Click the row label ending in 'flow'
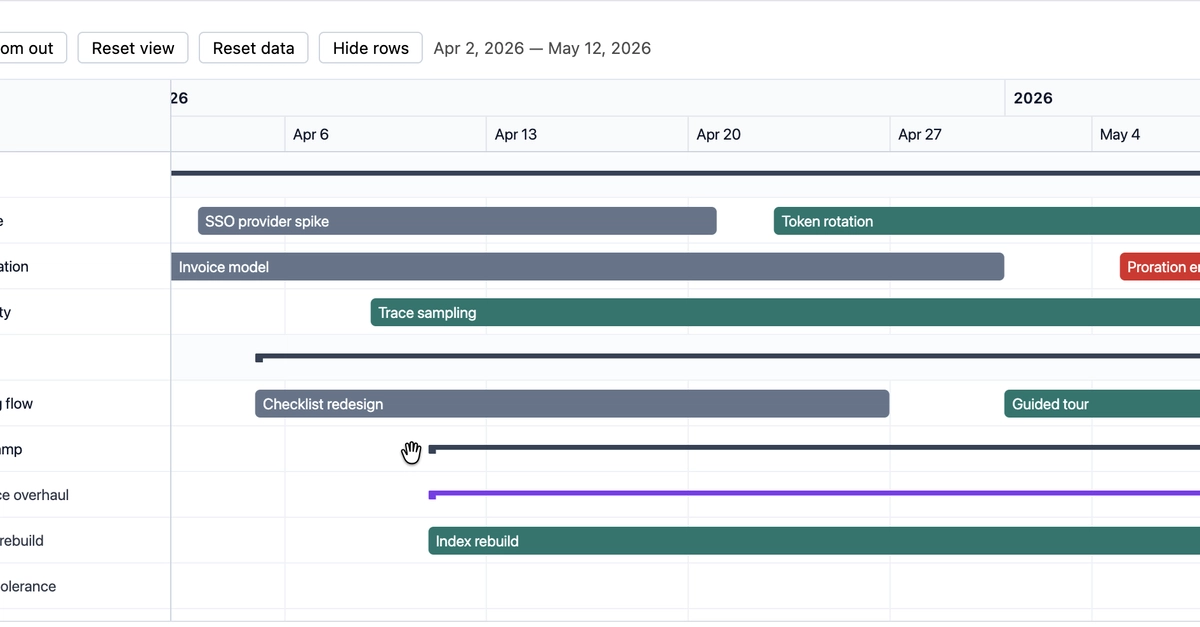Image resolution: width=1200 pixels, height=627 pixels. pos(17,404)
